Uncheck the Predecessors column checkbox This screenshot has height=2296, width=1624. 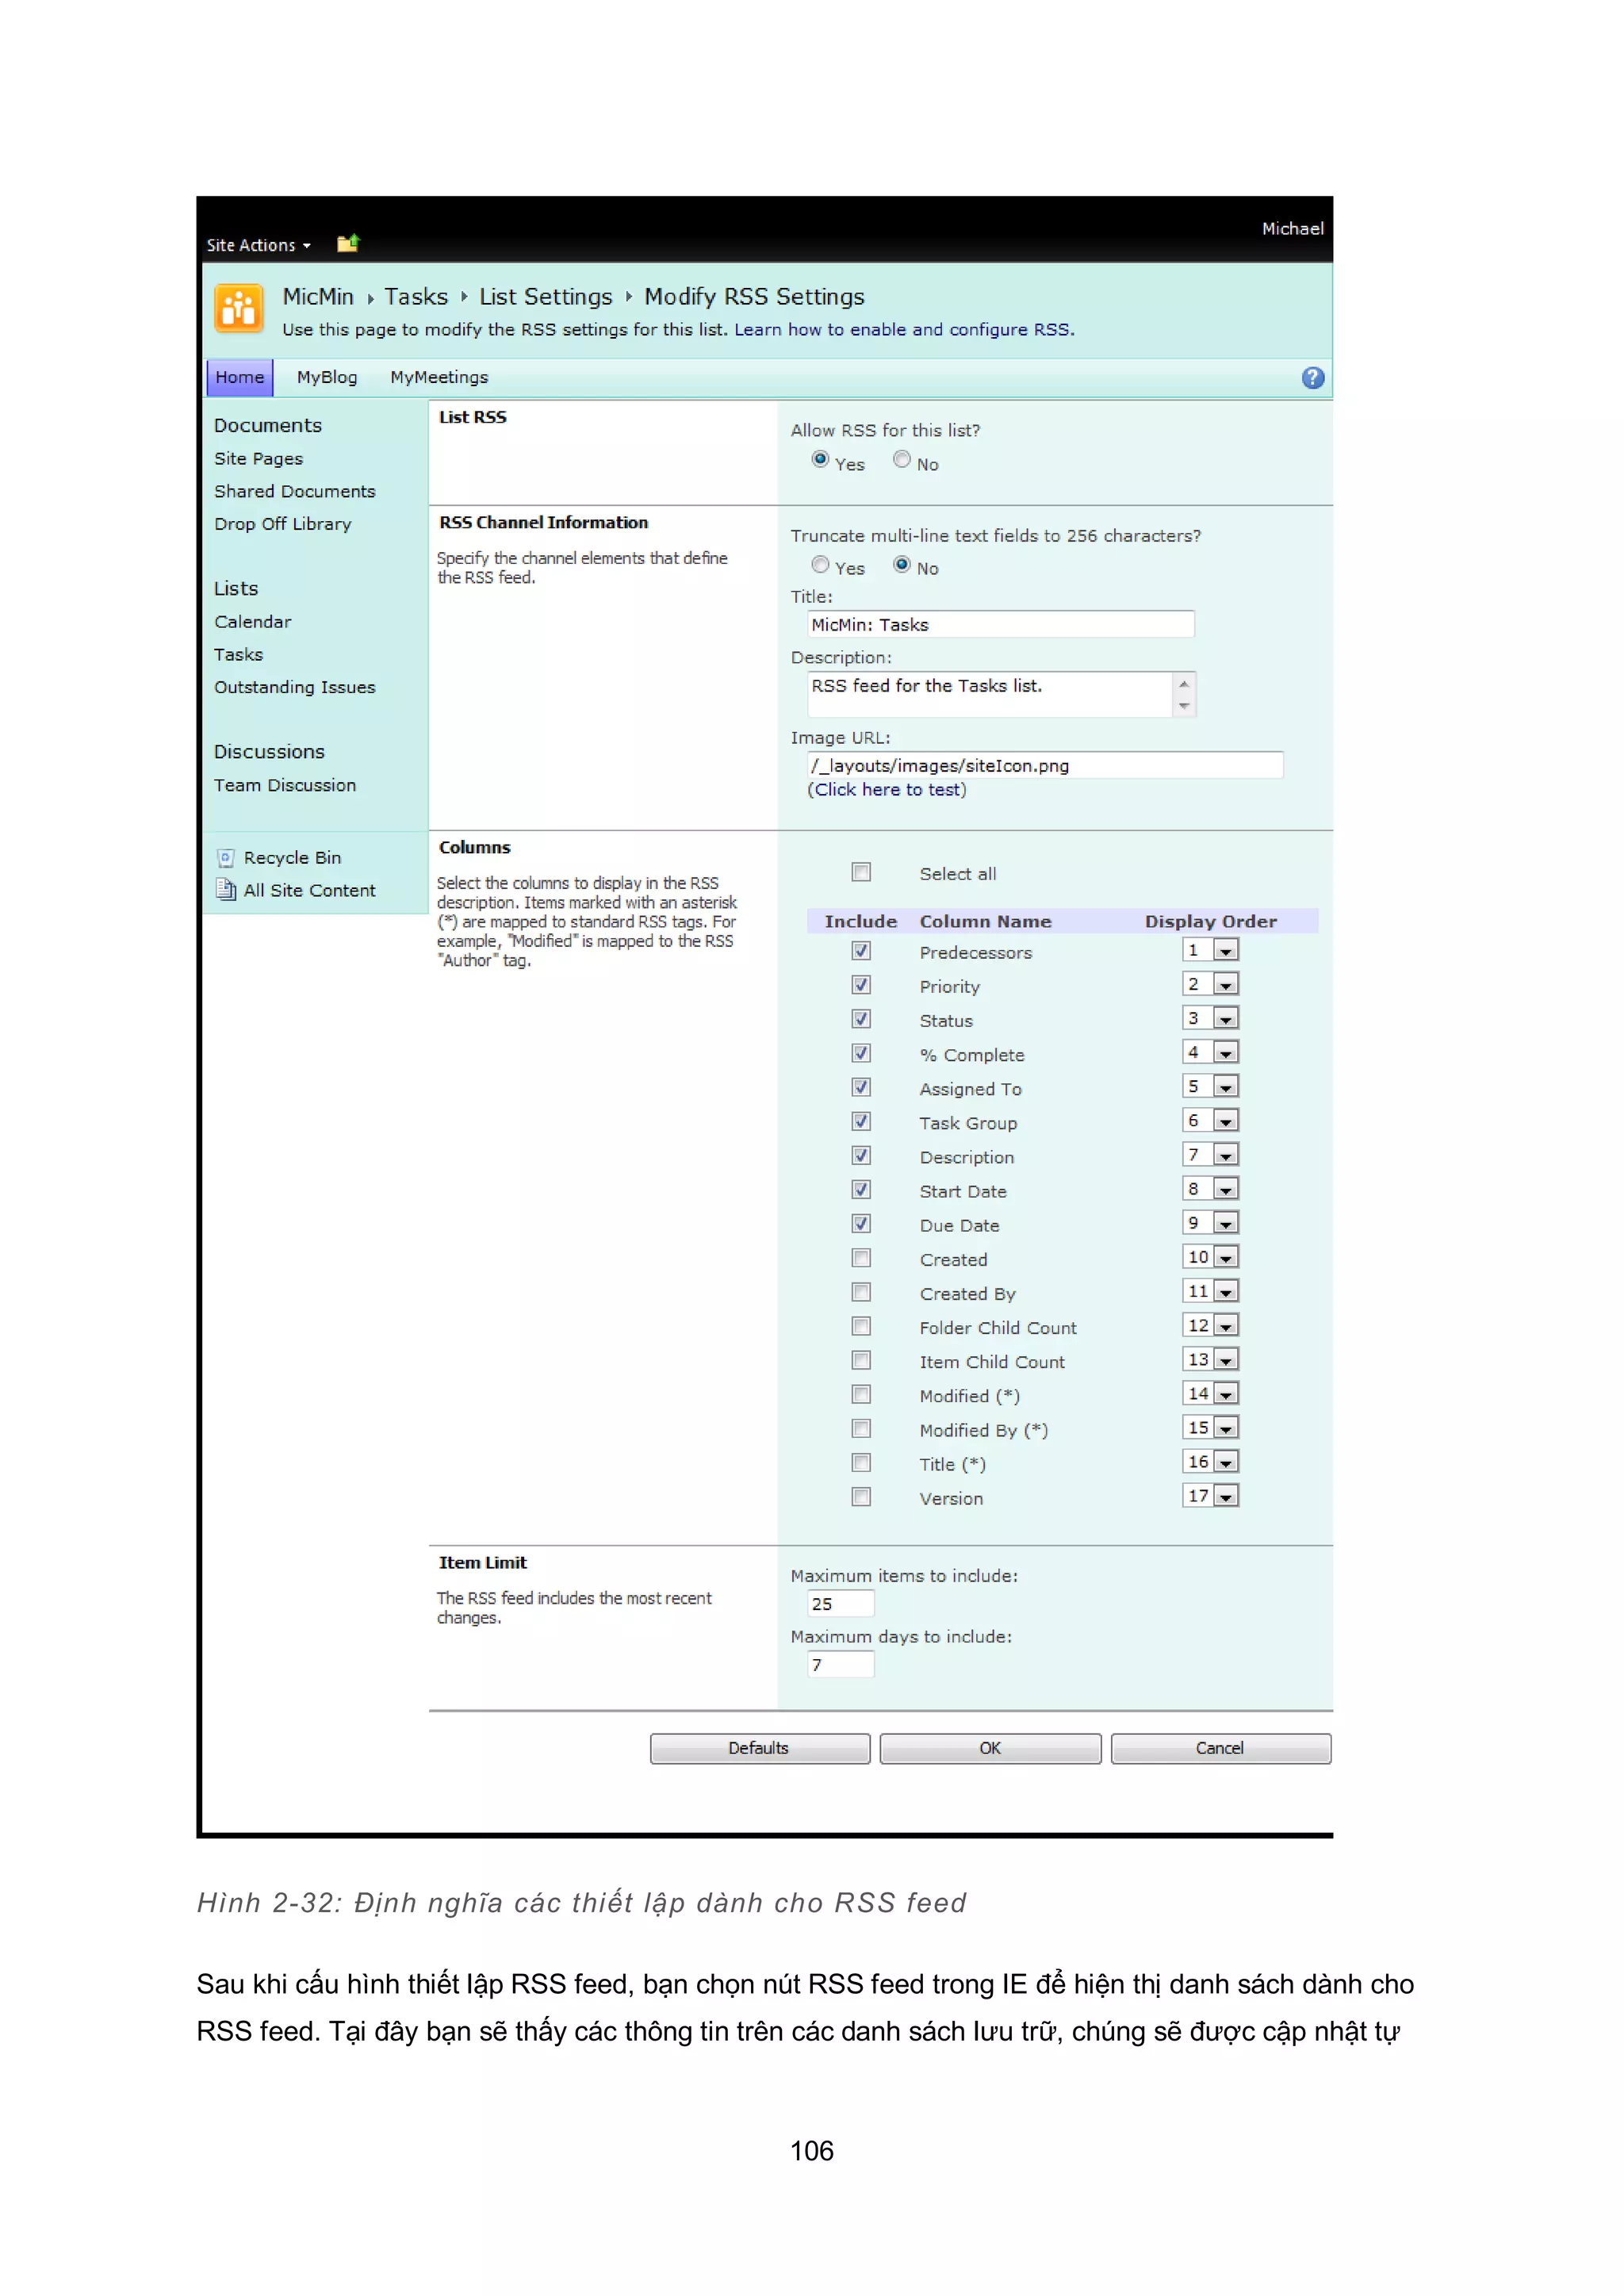point(861,950)
